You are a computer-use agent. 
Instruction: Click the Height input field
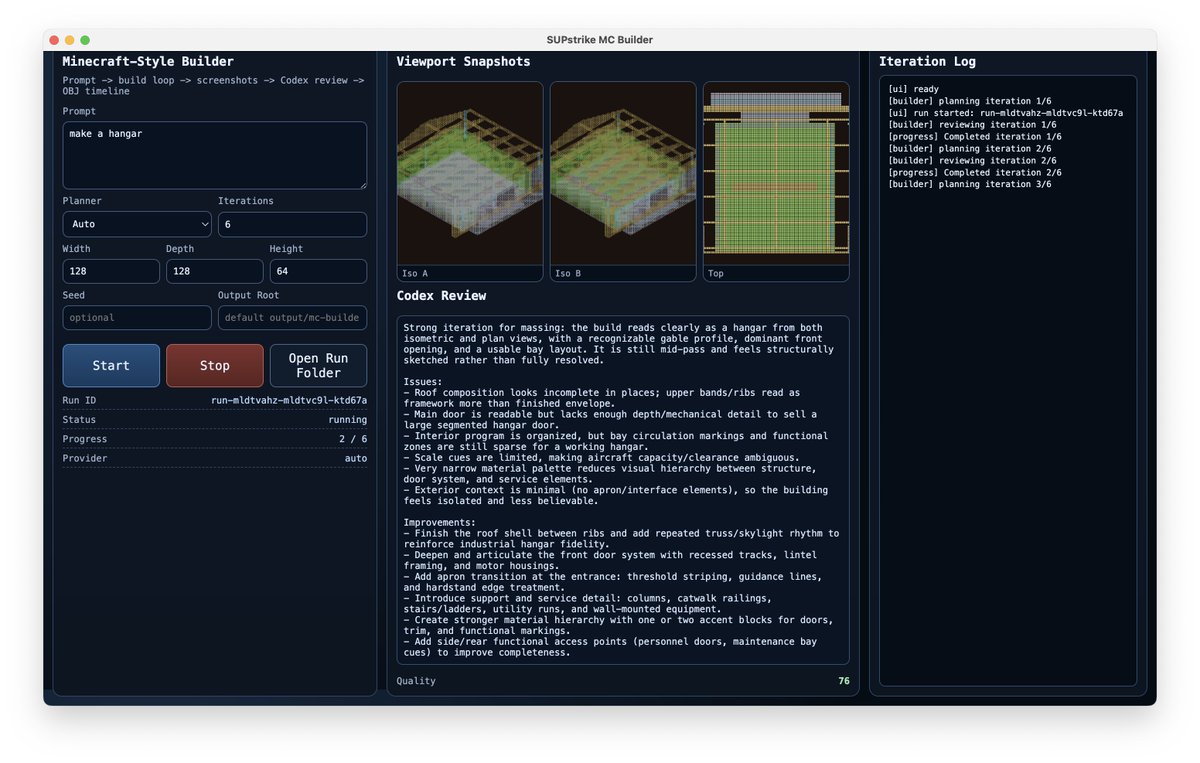(x=318, y=271)
